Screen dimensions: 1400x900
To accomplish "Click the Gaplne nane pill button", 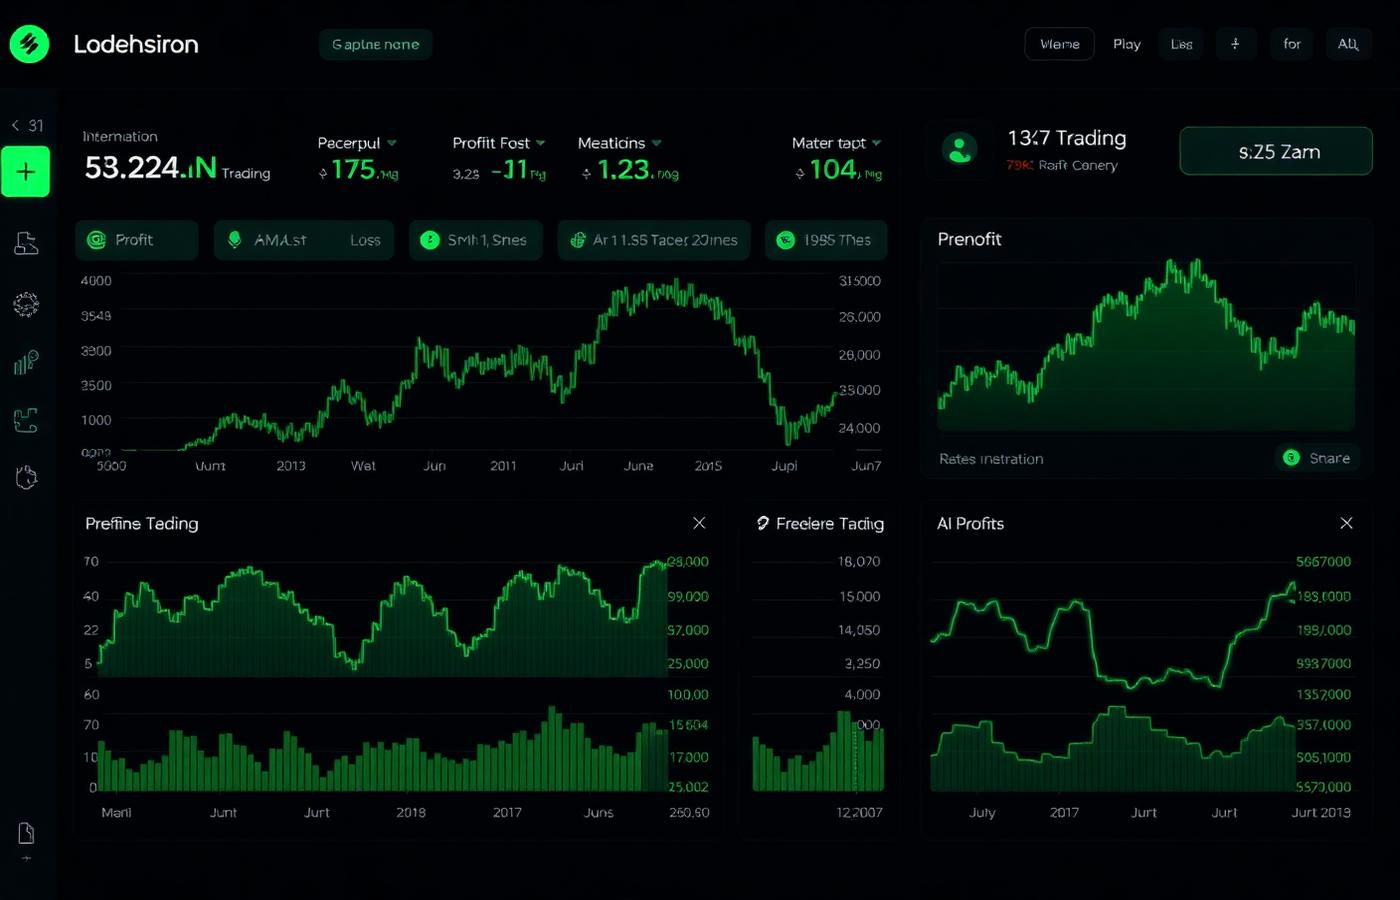I will pos(376,44).
